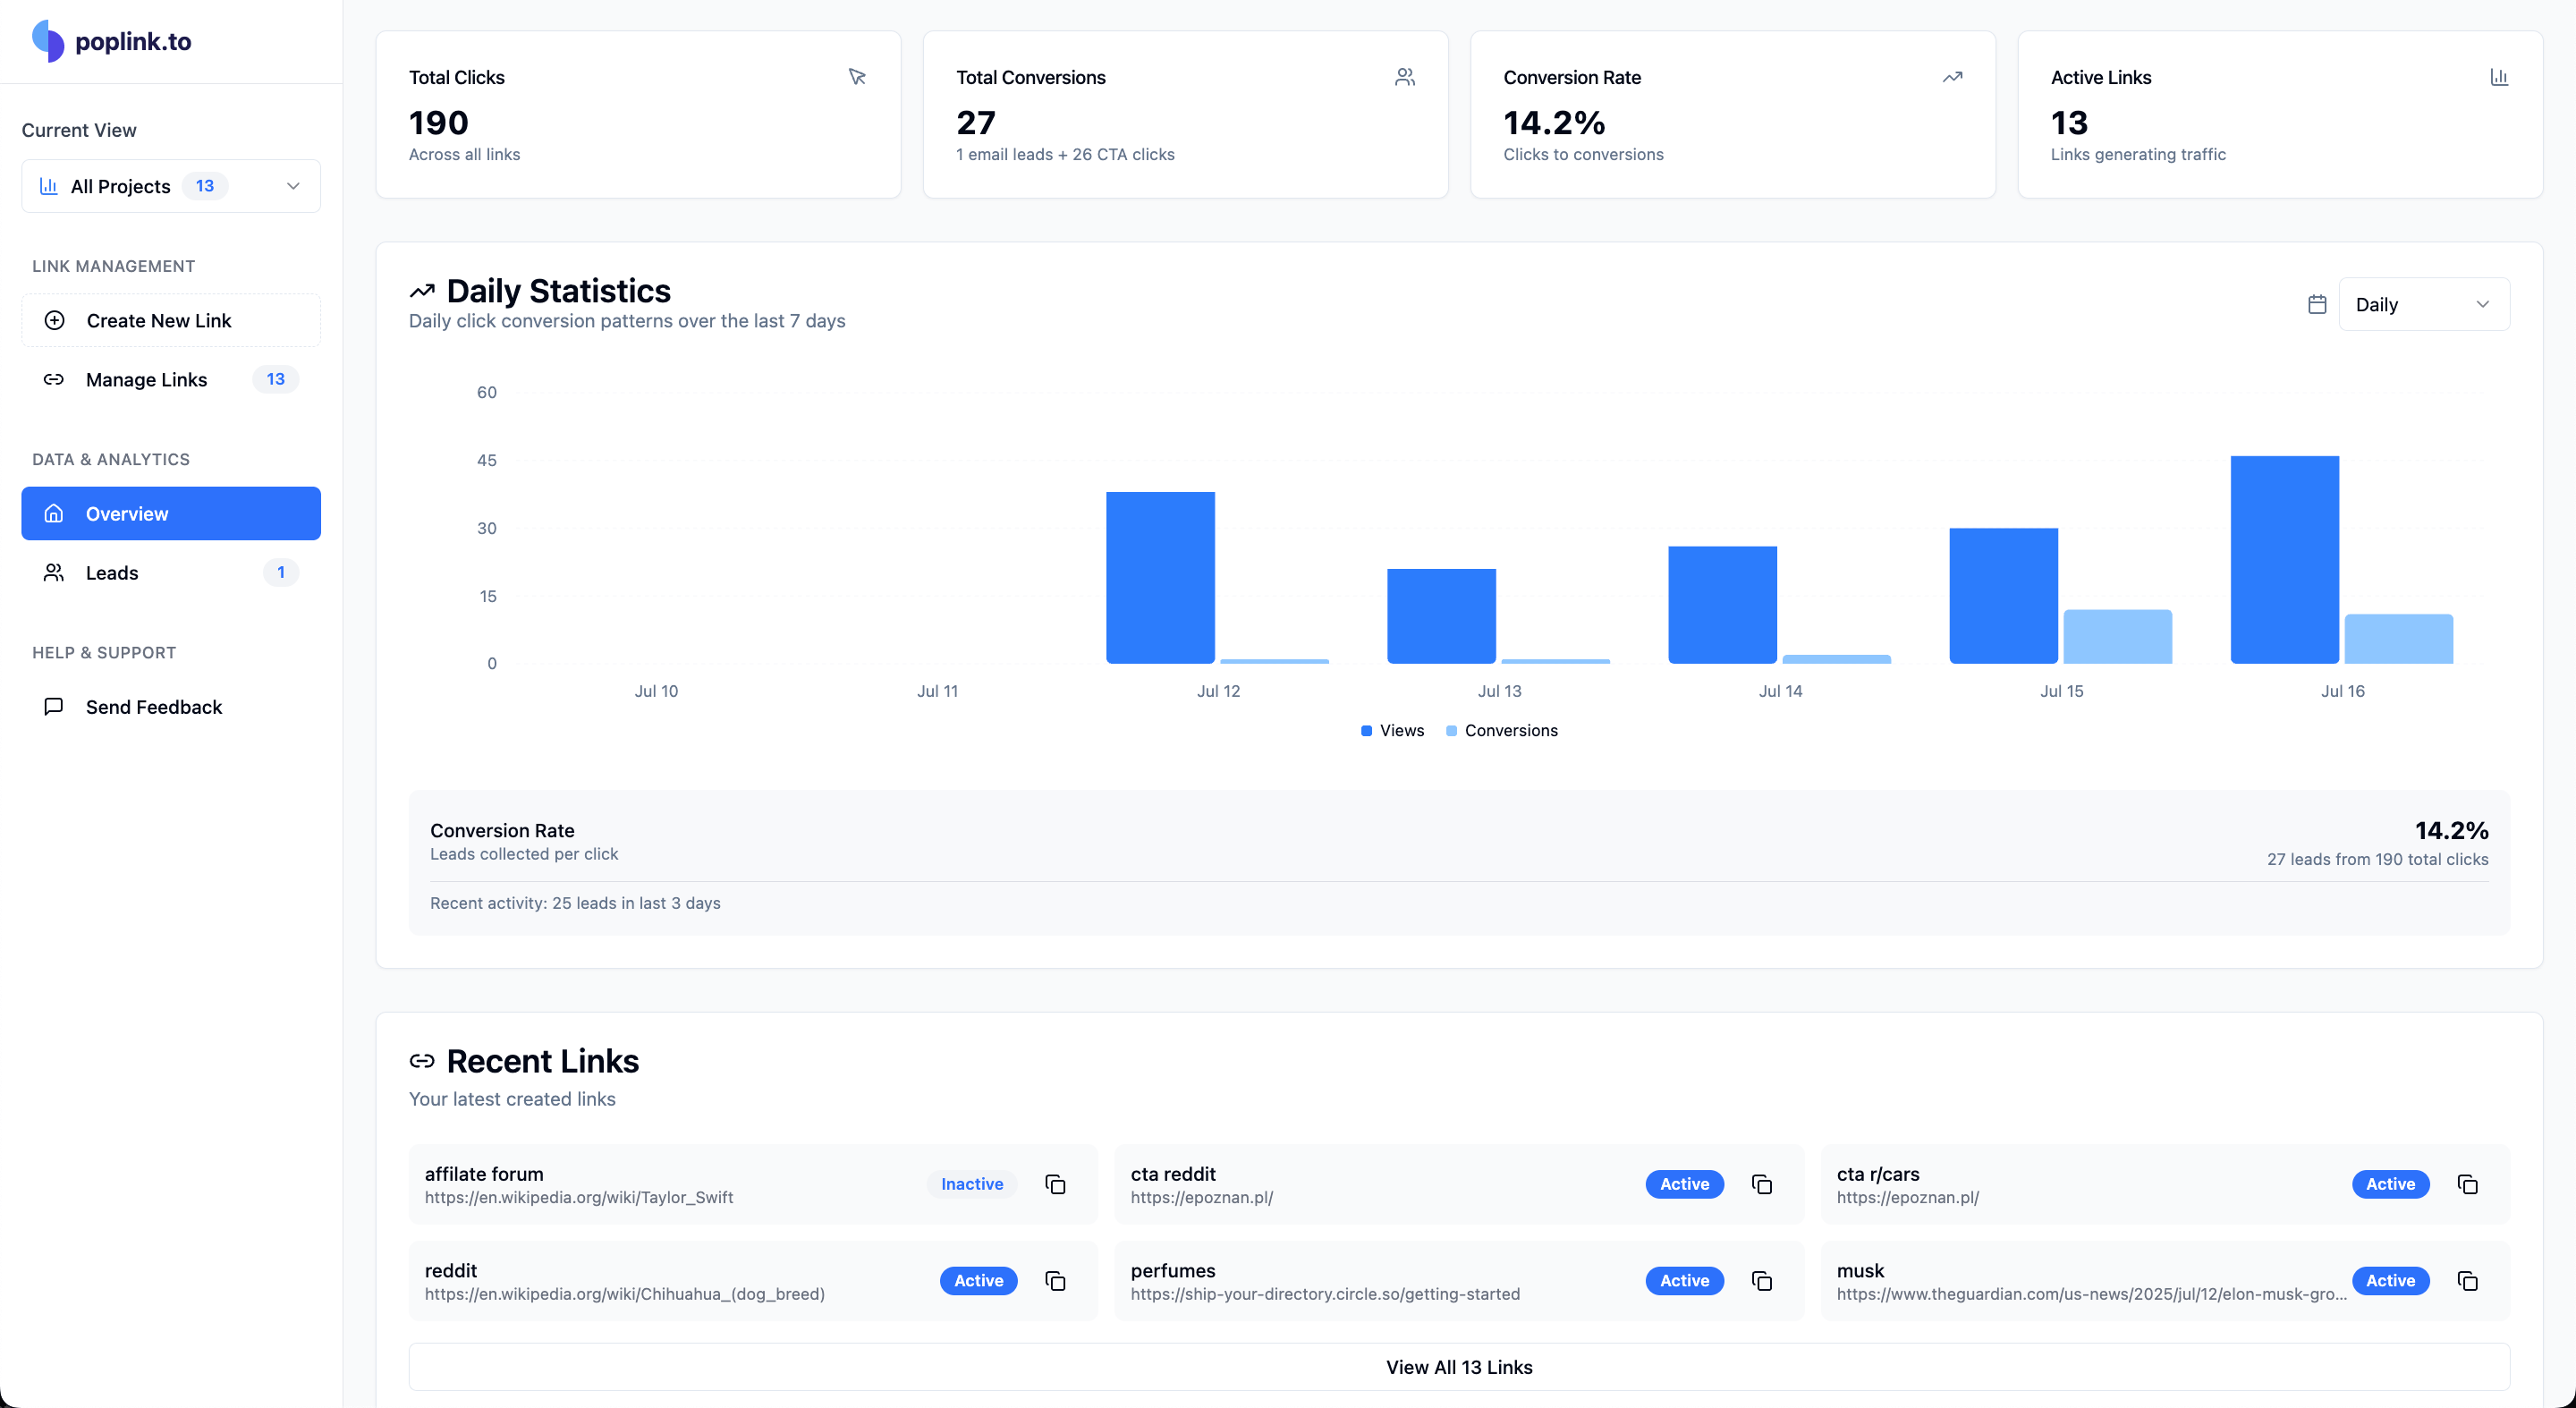The height and width of the screenshot is (1408, 2576).
Task: Click the Taylor_Swift wikipedia URL
Action: pos(579,1197)
